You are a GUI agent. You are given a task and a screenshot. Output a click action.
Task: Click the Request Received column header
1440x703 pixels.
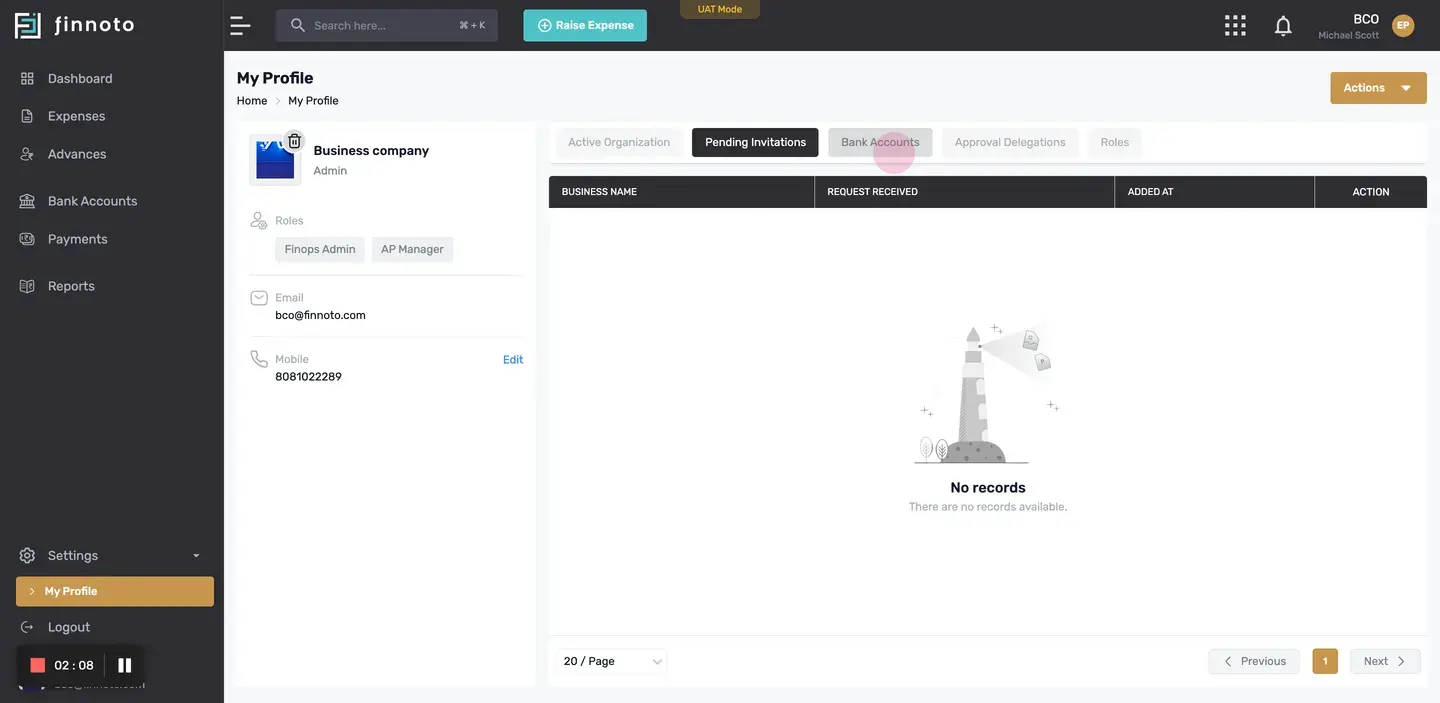(x=965, y=192)
